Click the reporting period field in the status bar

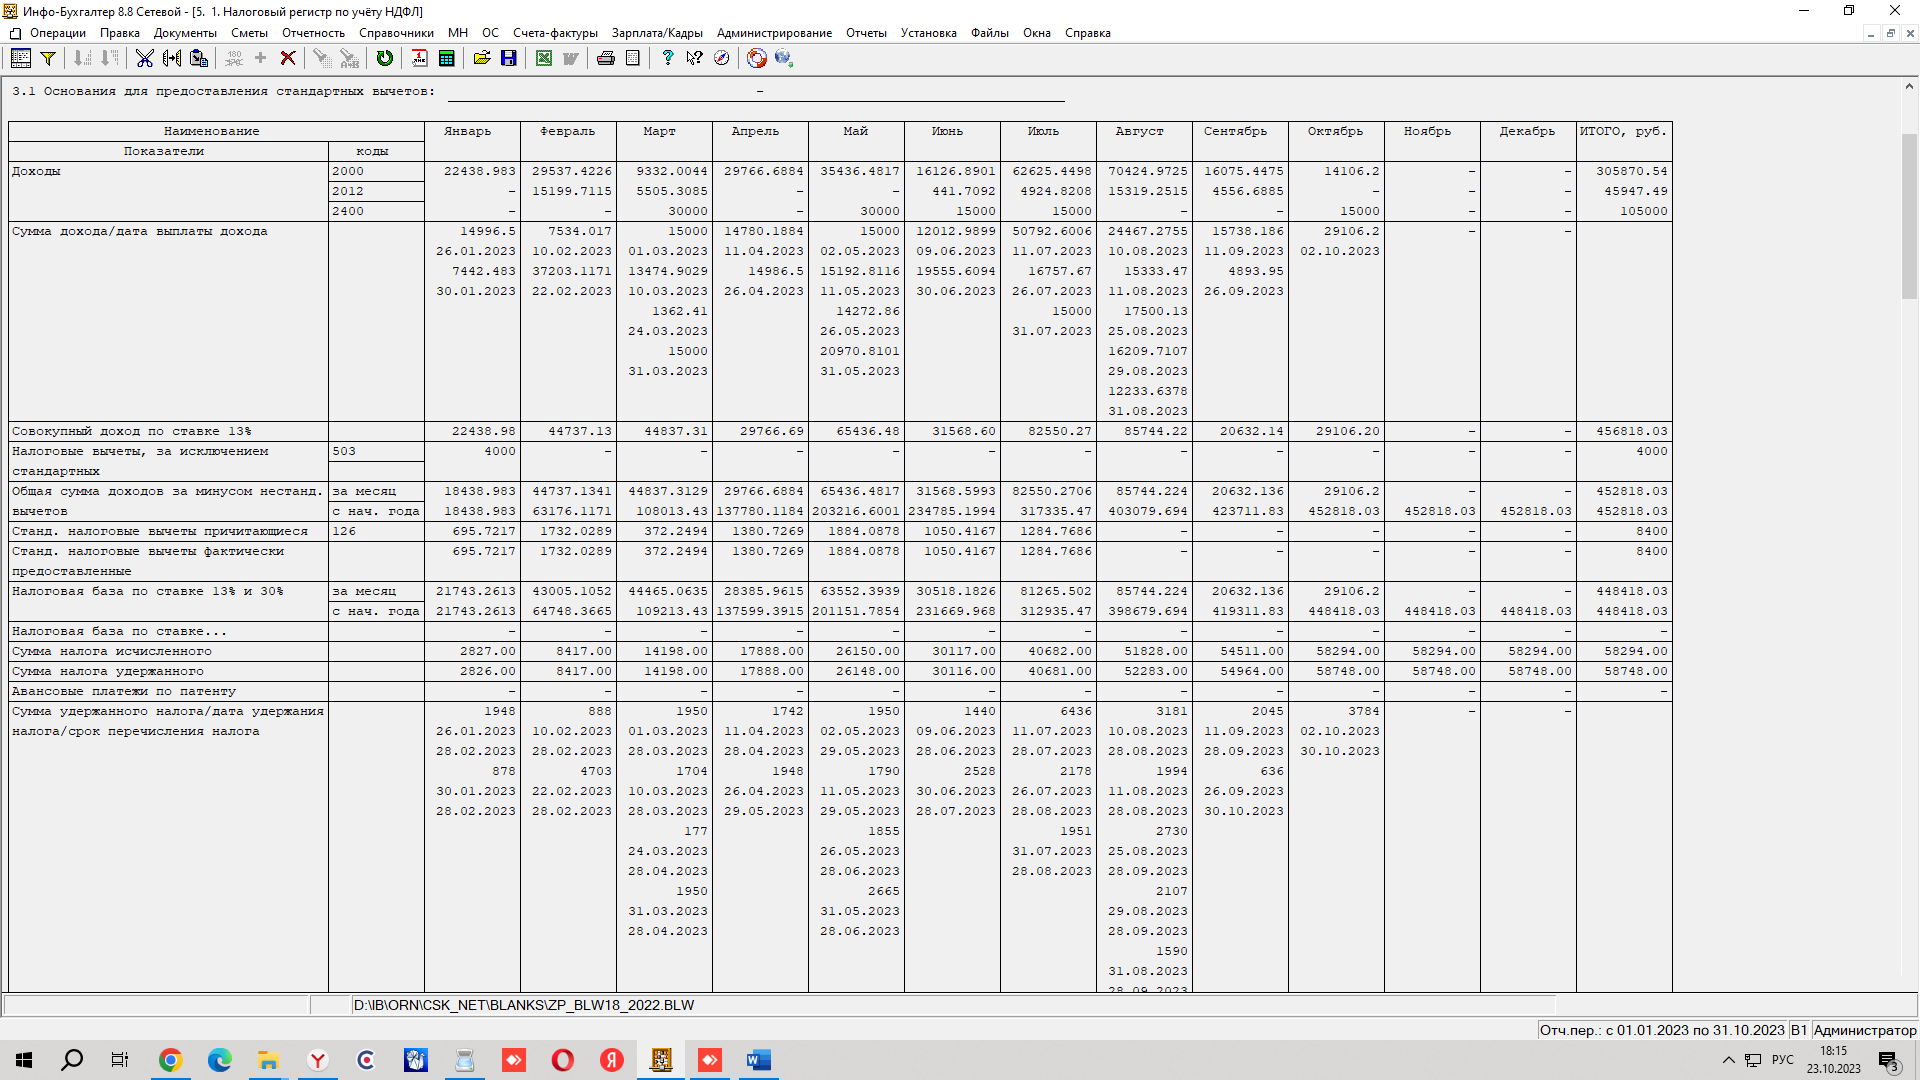pos(1661,1030)
